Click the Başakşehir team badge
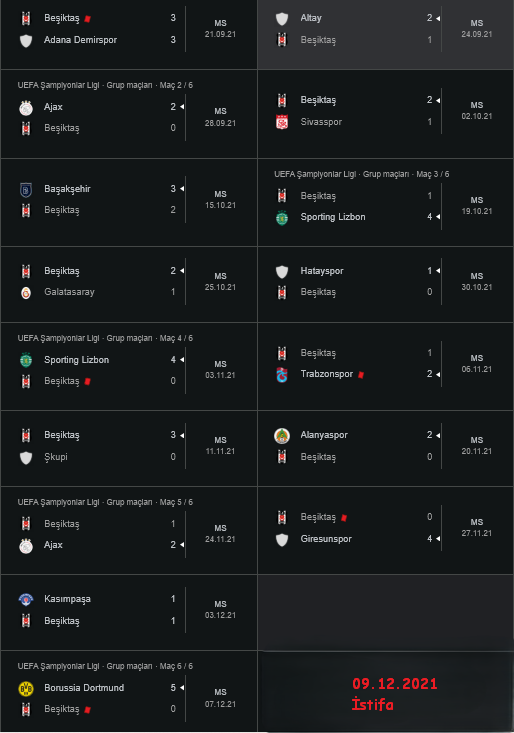The width and height of the screenshot is (514, 733). click(26, 190)
